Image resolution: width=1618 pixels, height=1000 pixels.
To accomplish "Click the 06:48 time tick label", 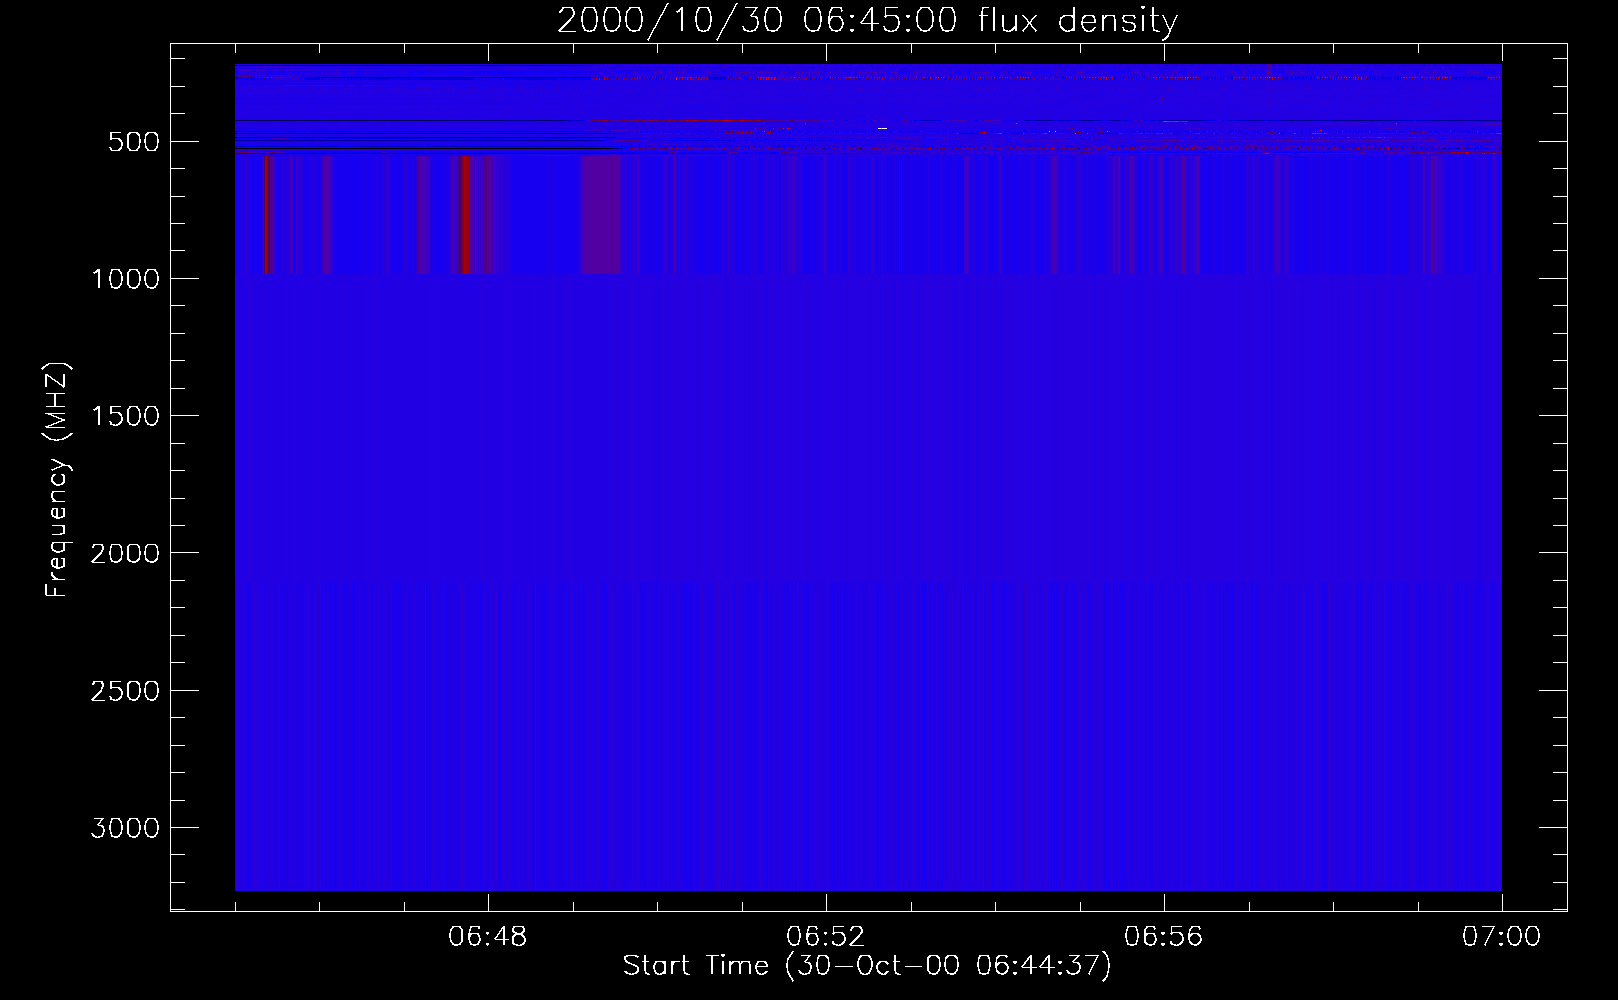I will [x=488, y=937].
